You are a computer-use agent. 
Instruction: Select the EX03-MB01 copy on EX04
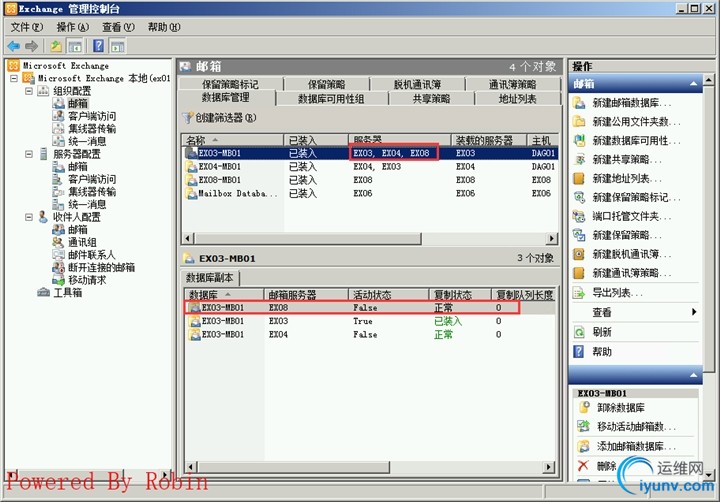370,334
